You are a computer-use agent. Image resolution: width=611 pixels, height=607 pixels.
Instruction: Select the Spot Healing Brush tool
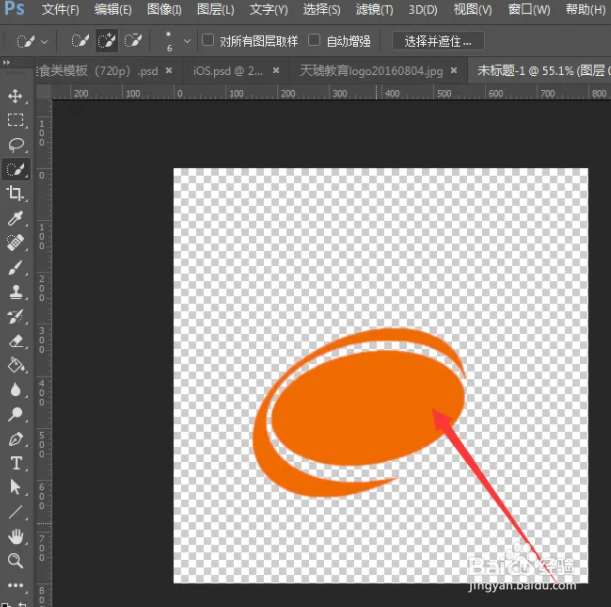[15, 242]
